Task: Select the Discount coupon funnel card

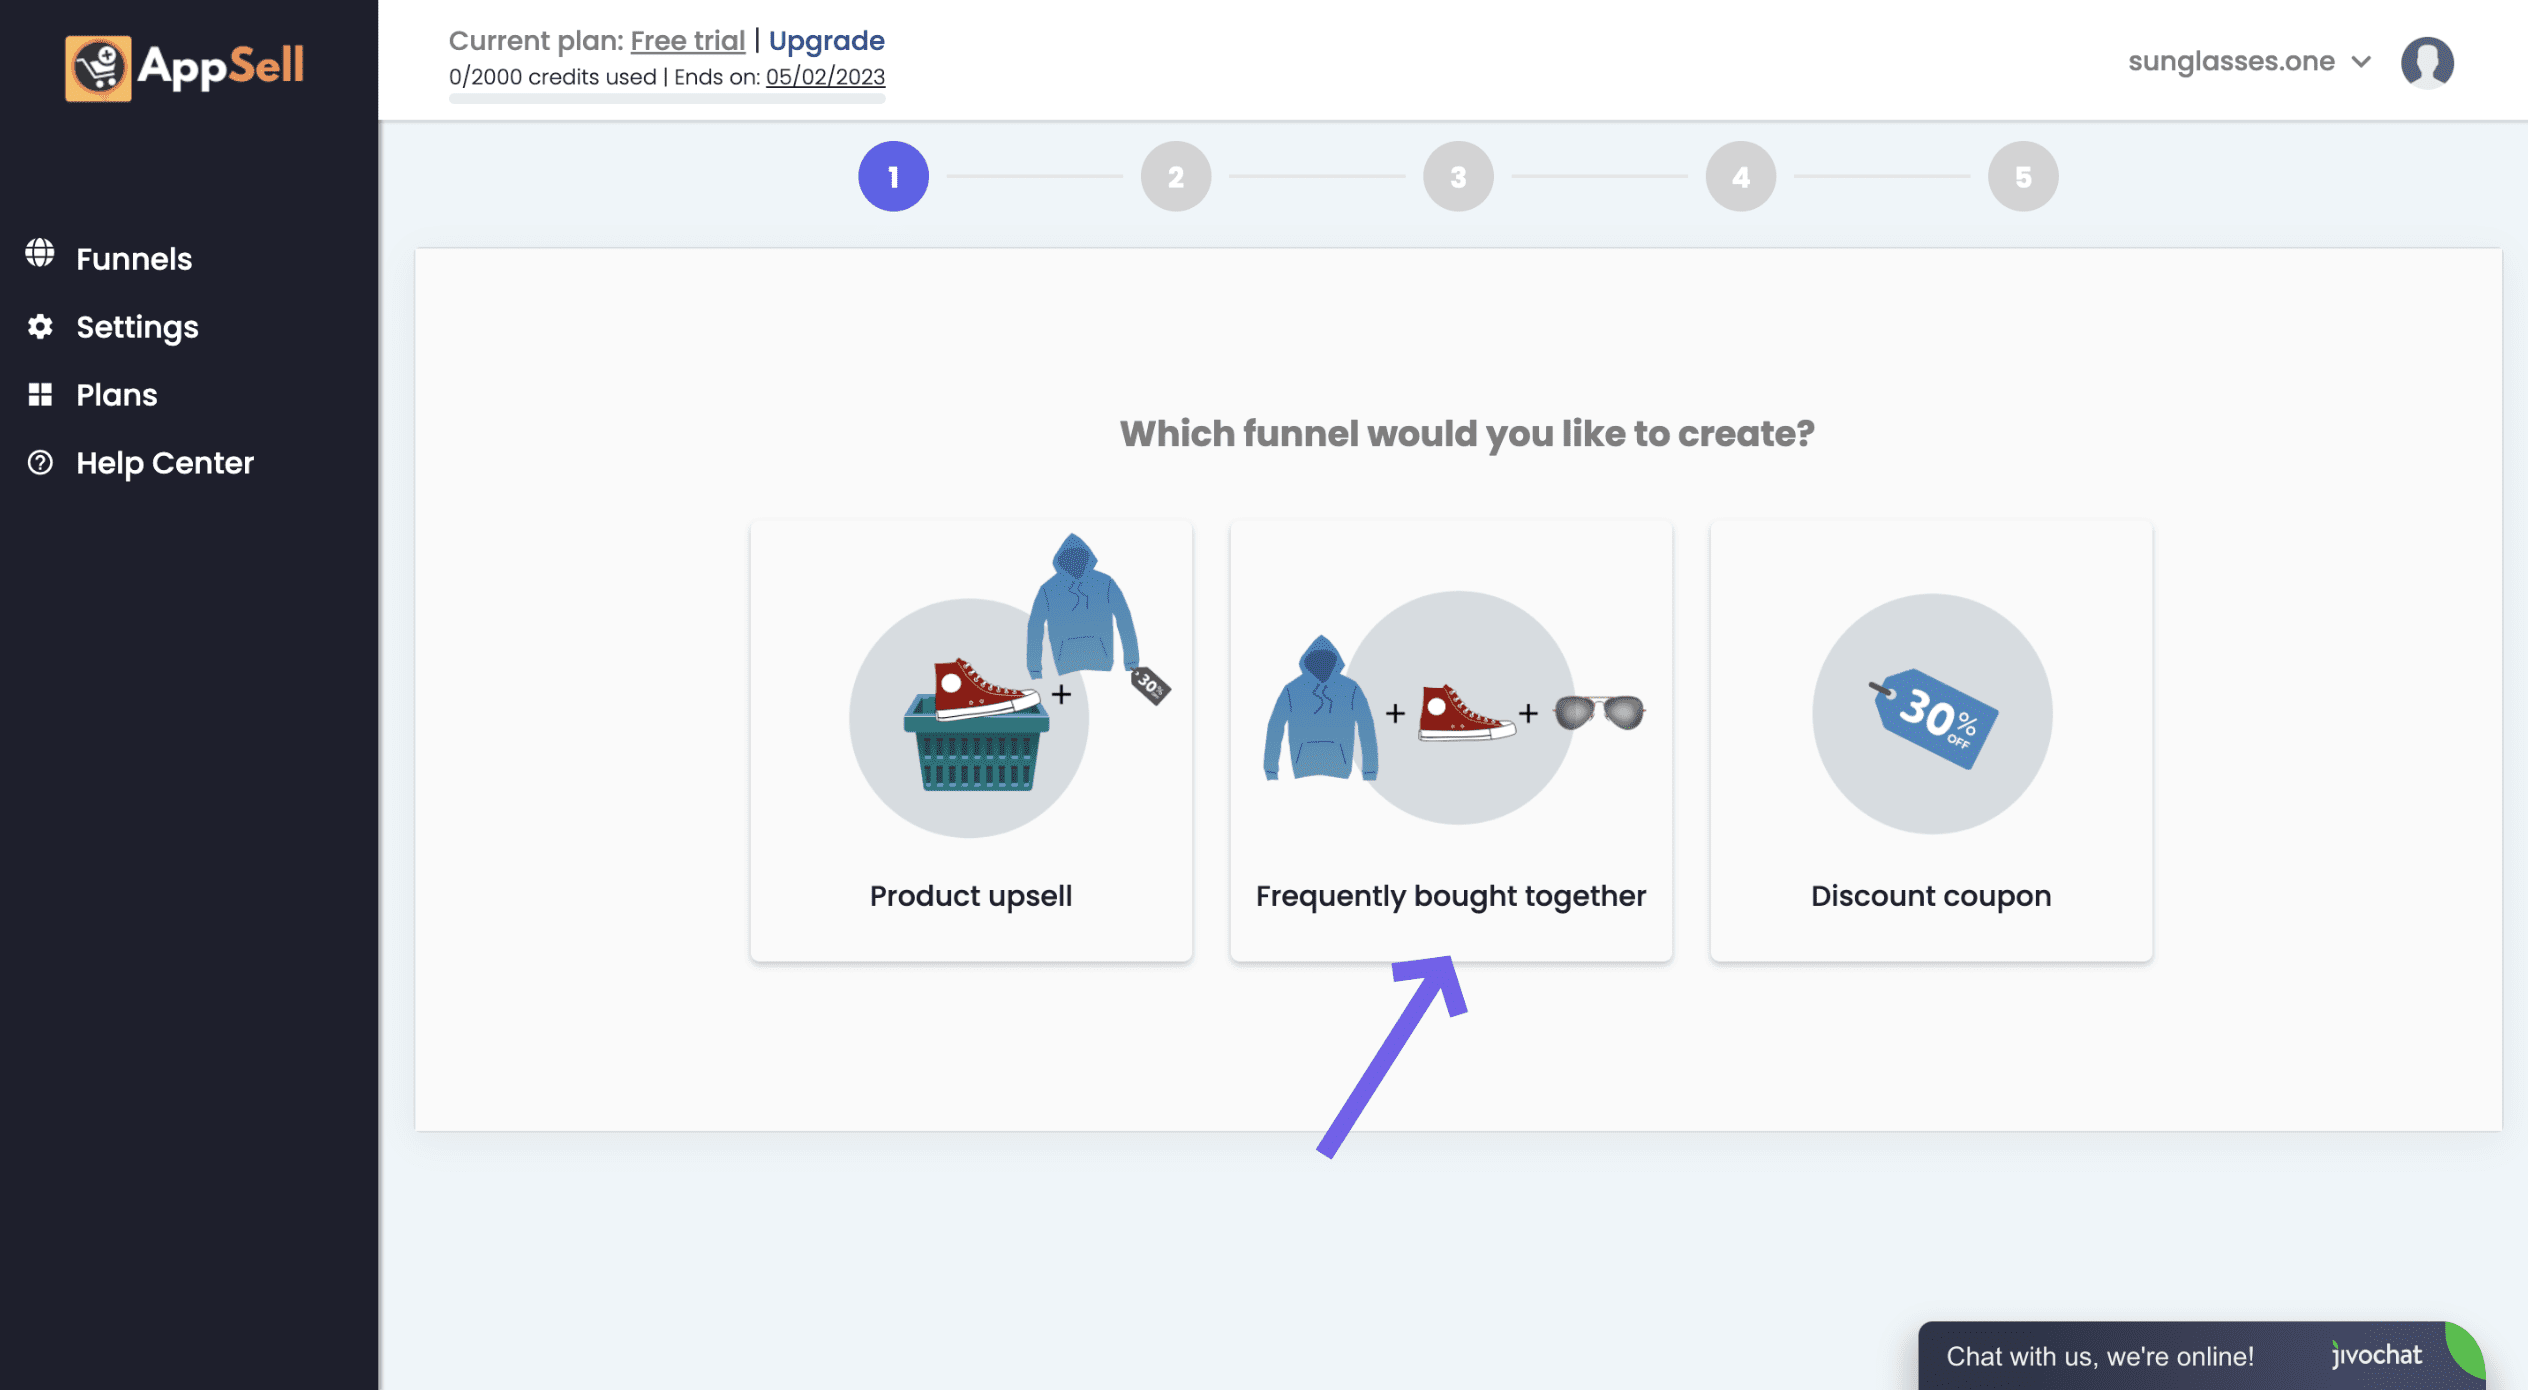Action: 1930,895
